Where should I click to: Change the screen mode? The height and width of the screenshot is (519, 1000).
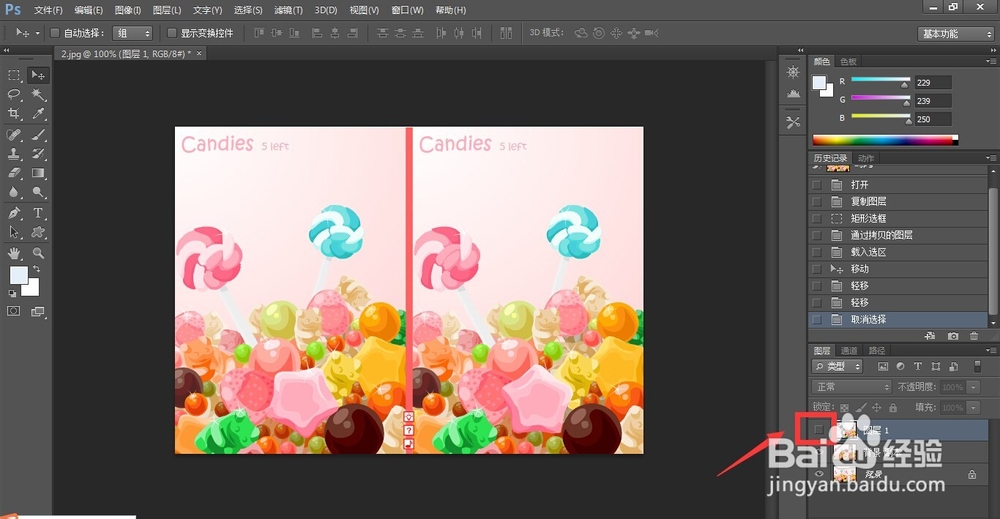coord(38,311)
